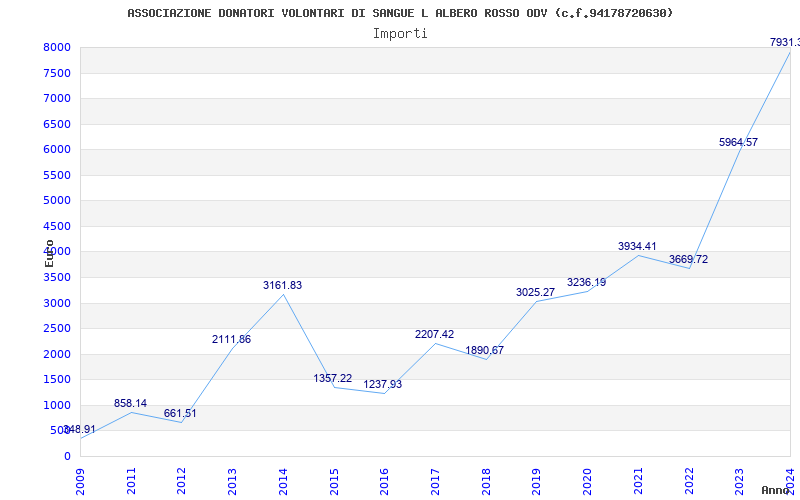This screenshot has height=500, width=800.
Task: Click the y-axis value 2500
Action: click(x=57, y=329)
